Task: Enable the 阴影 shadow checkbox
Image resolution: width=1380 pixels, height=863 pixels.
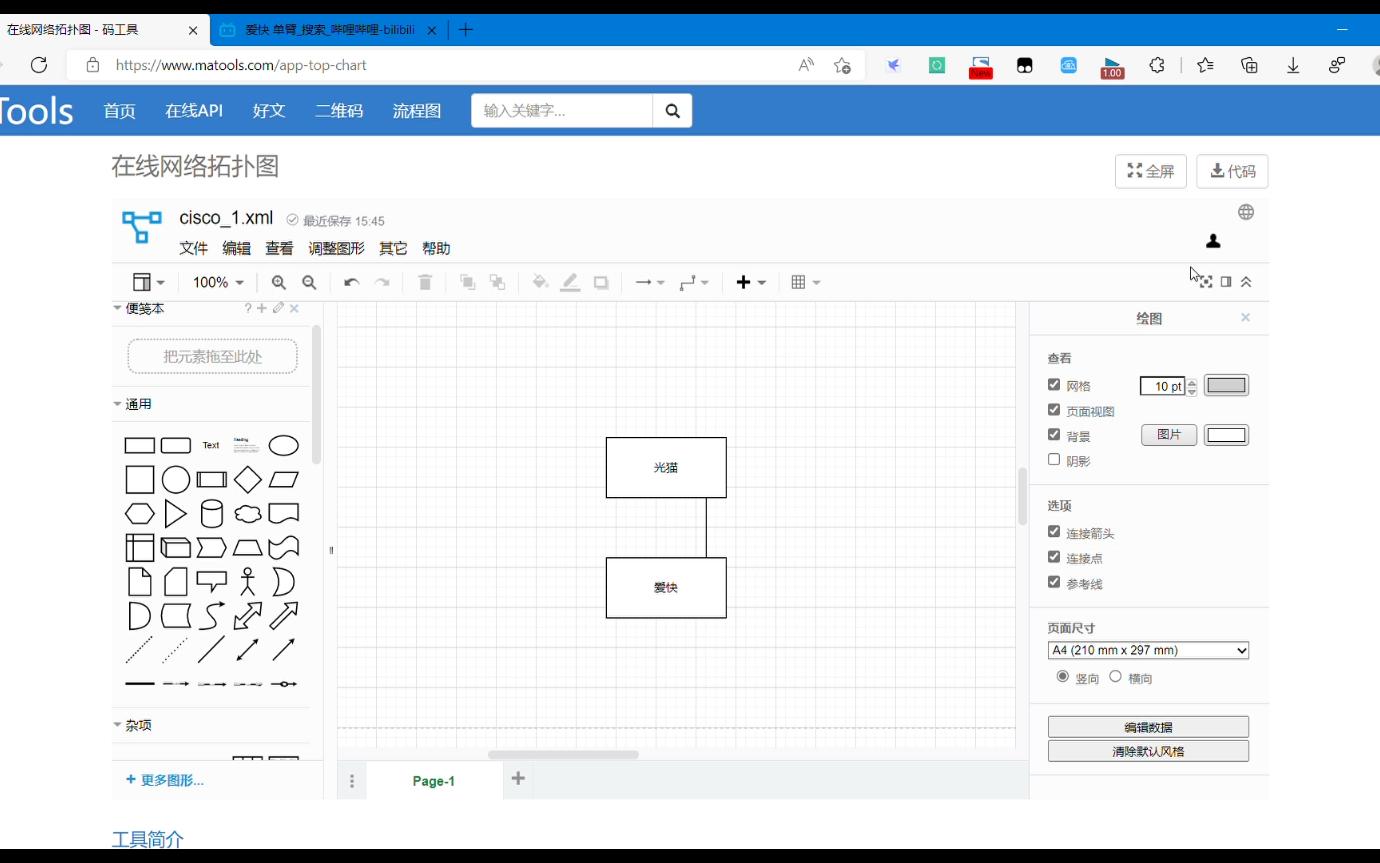Action: point(1054,460)
